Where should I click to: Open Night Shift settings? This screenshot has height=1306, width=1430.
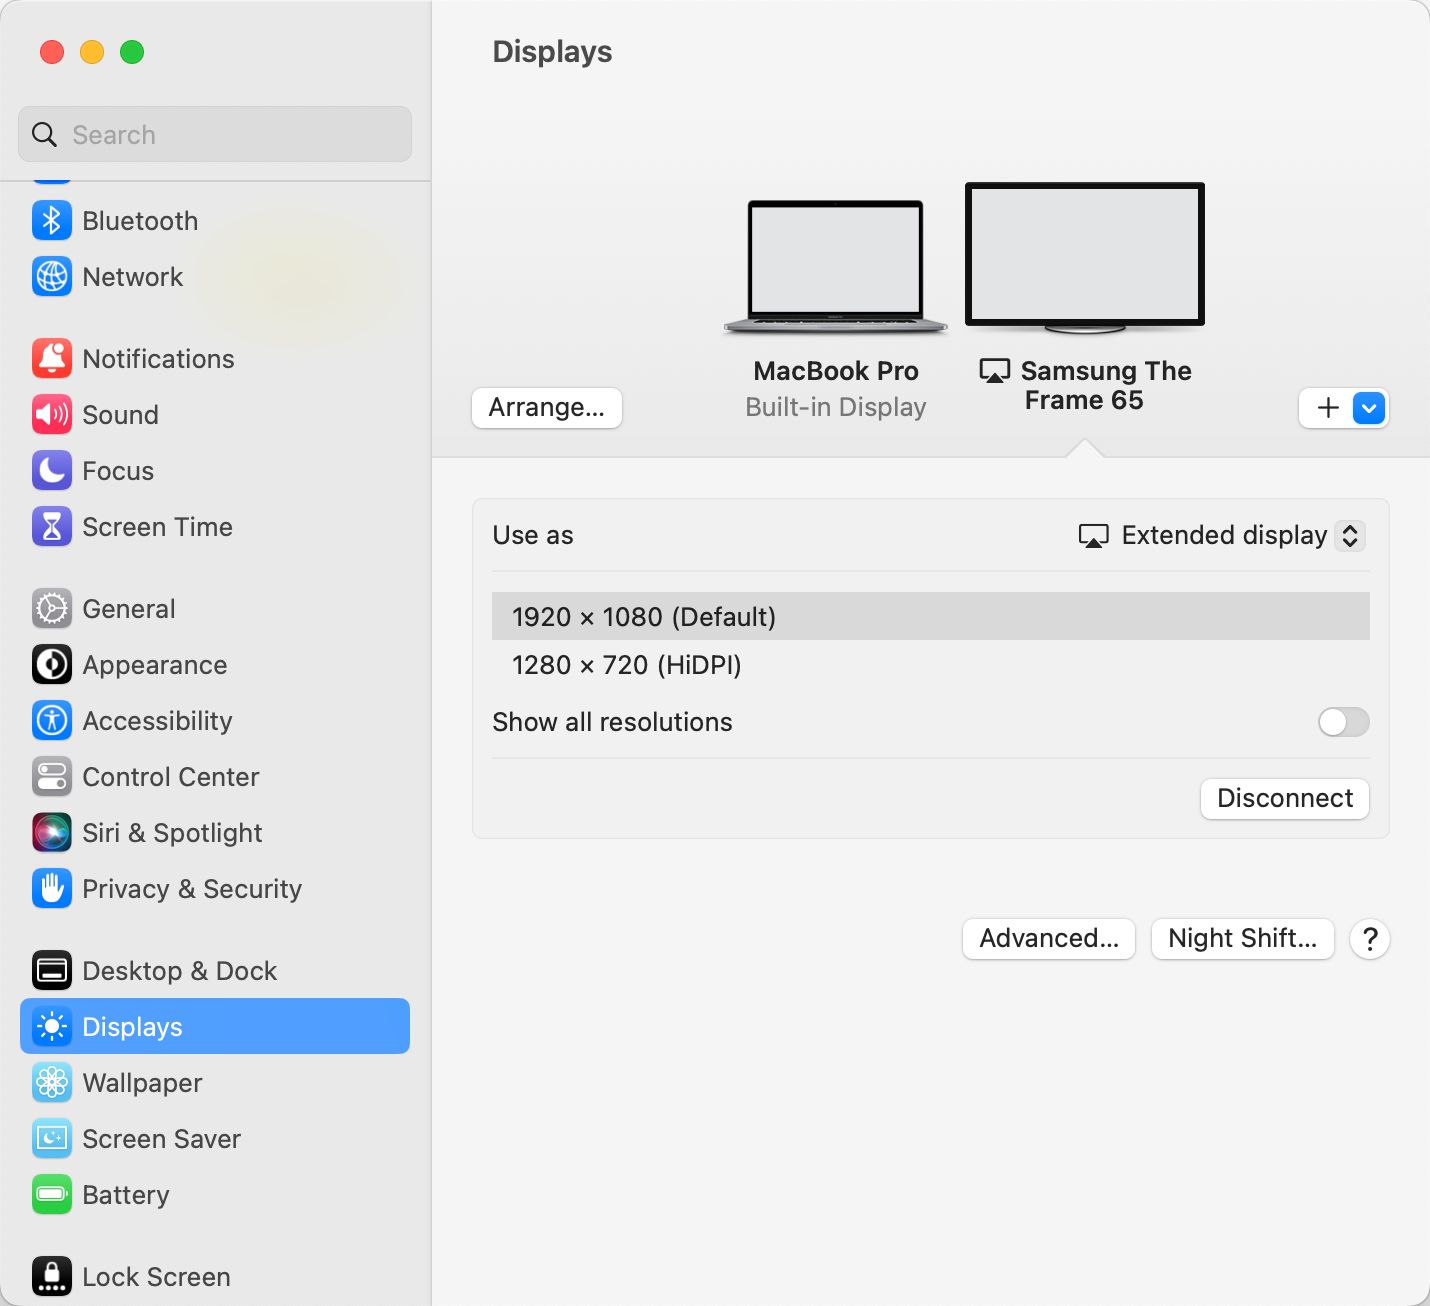tap(1242, 939)
